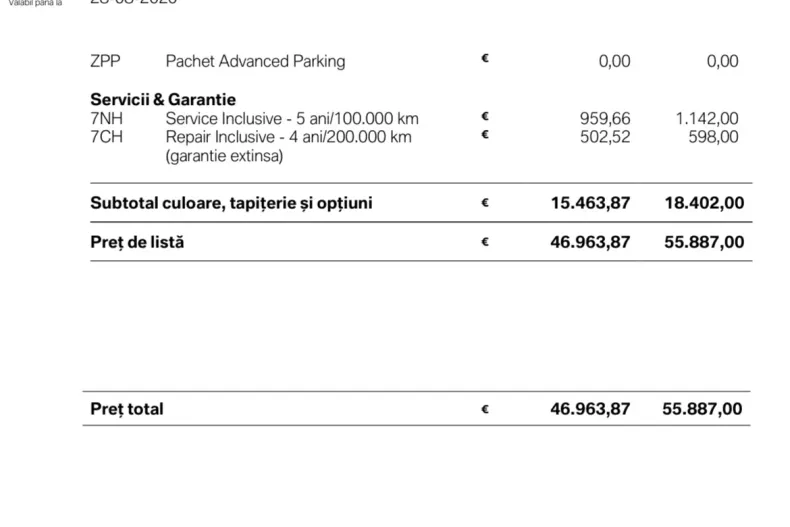Click the Pachet Advanced Parking text
Viewport: 790px width, 527px height.
click(x=255, y=61)
